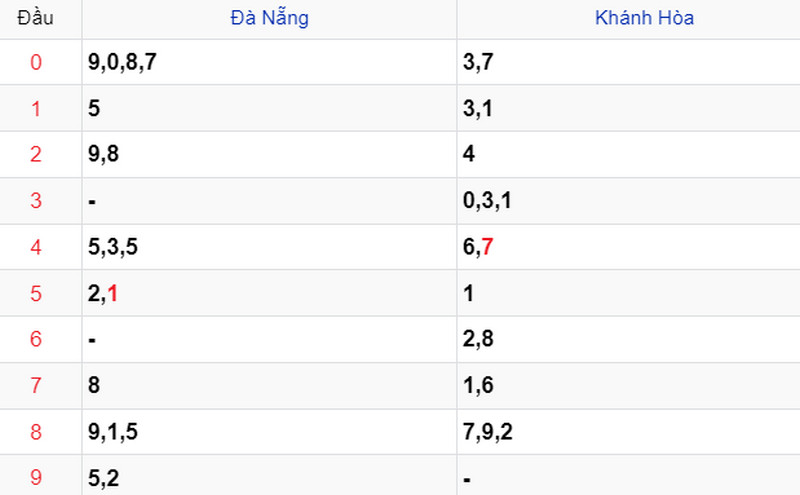800x495 pixels.
Task: Click the Đà Nẵng cell showing 5,3,5
Action: click(x=269, y=247)
